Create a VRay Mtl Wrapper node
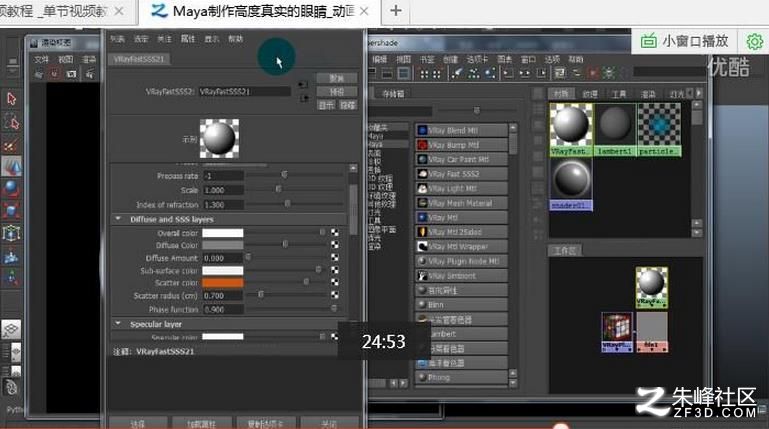Image resolution: width=769 pixels, height=429 pixels. click(461, 246)
